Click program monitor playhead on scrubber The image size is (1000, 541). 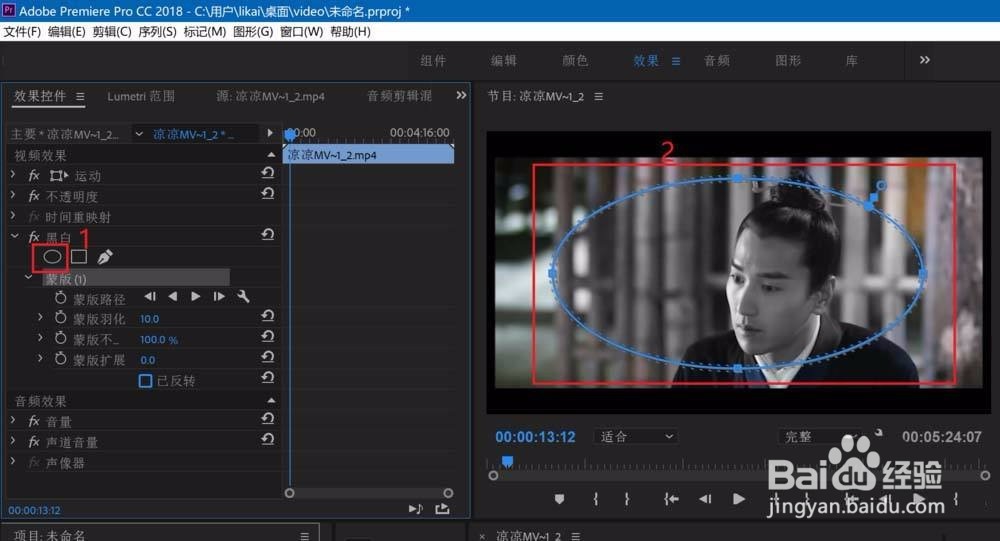[x=507, y=461]
